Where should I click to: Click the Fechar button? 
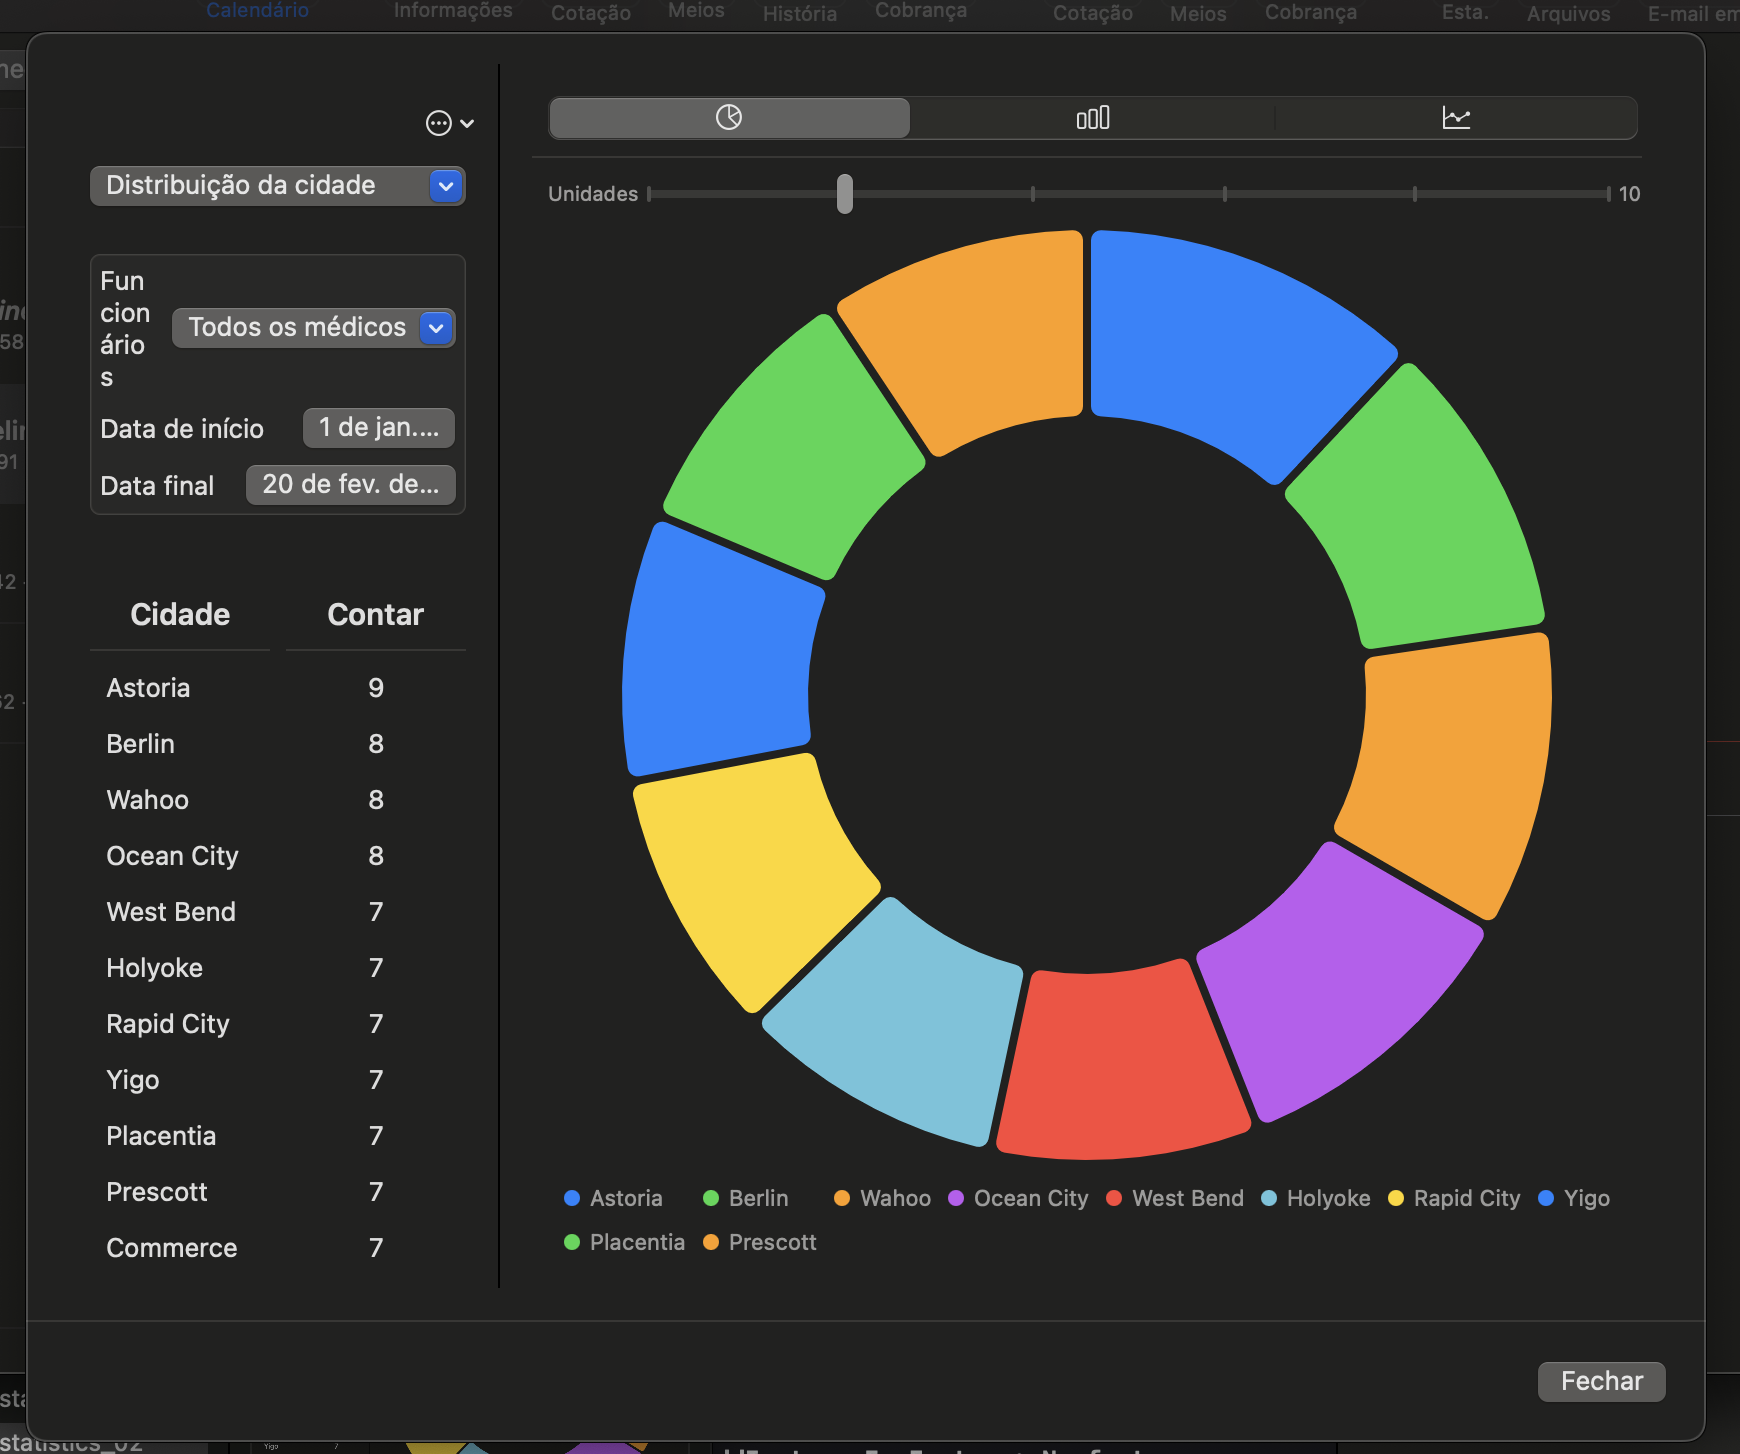click(1601, 1381)
